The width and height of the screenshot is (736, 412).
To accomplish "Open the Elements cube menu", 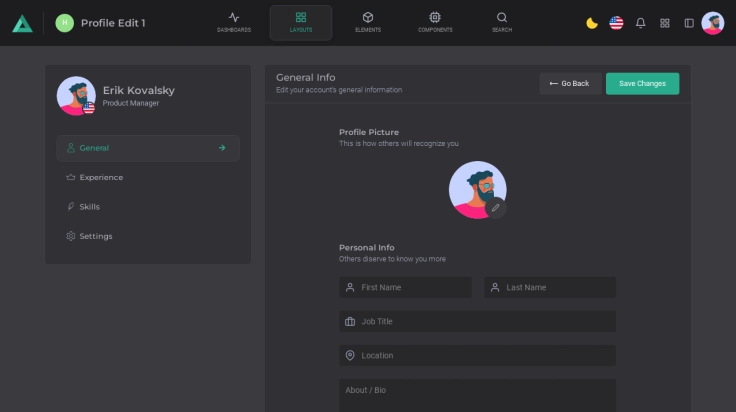I will [368, 22].
